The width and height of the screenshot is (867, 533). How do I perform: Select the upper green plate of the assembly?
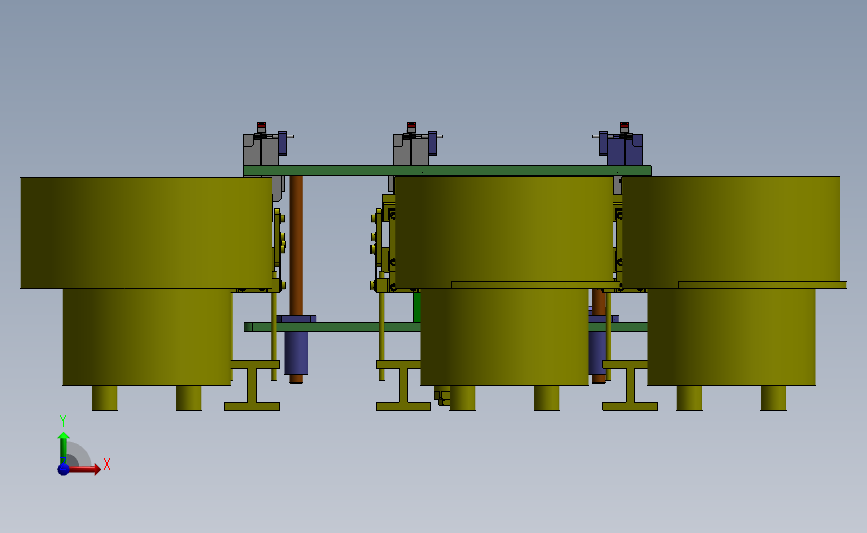(x=447, y=170)
